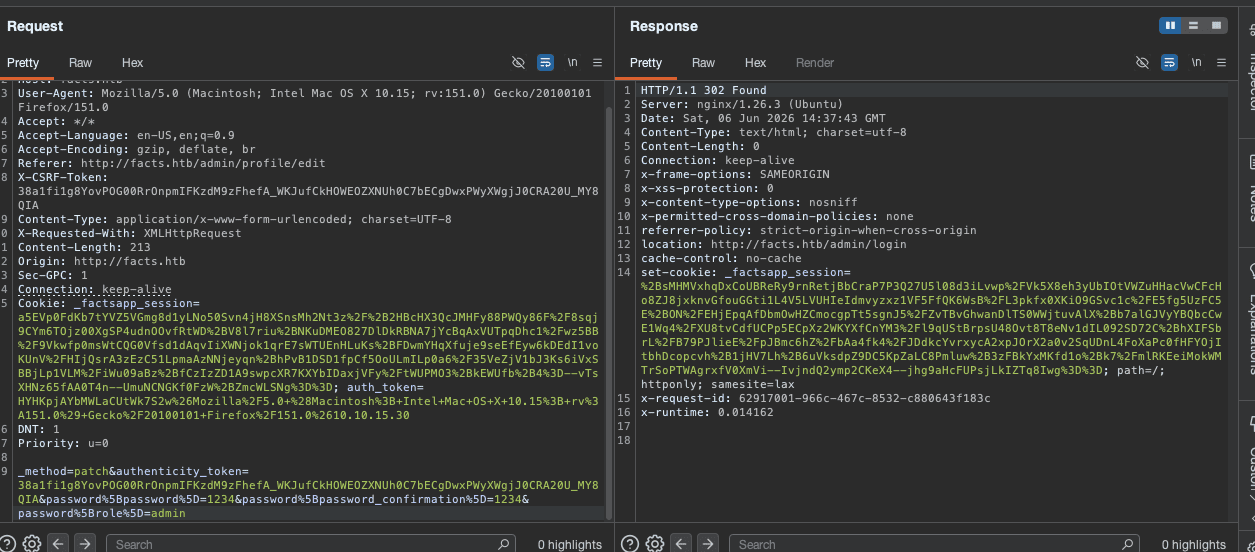This screenshot has width=1255, height=552.
Task: Toggle the \n display in the Request pane
Action: (x=572, y=62)
